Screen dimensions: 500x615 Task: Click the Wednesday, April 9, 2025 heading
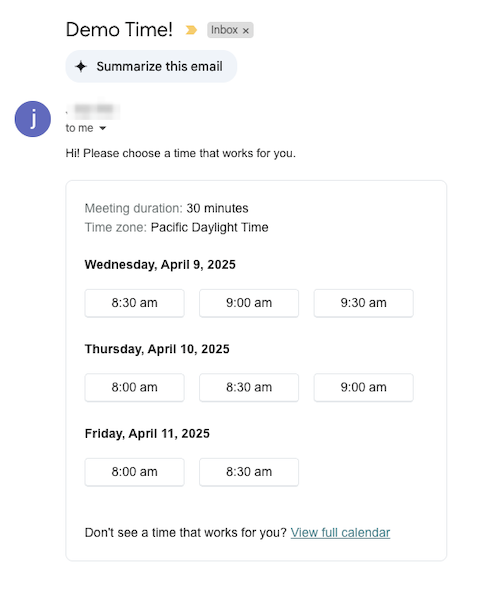point(160,264)
